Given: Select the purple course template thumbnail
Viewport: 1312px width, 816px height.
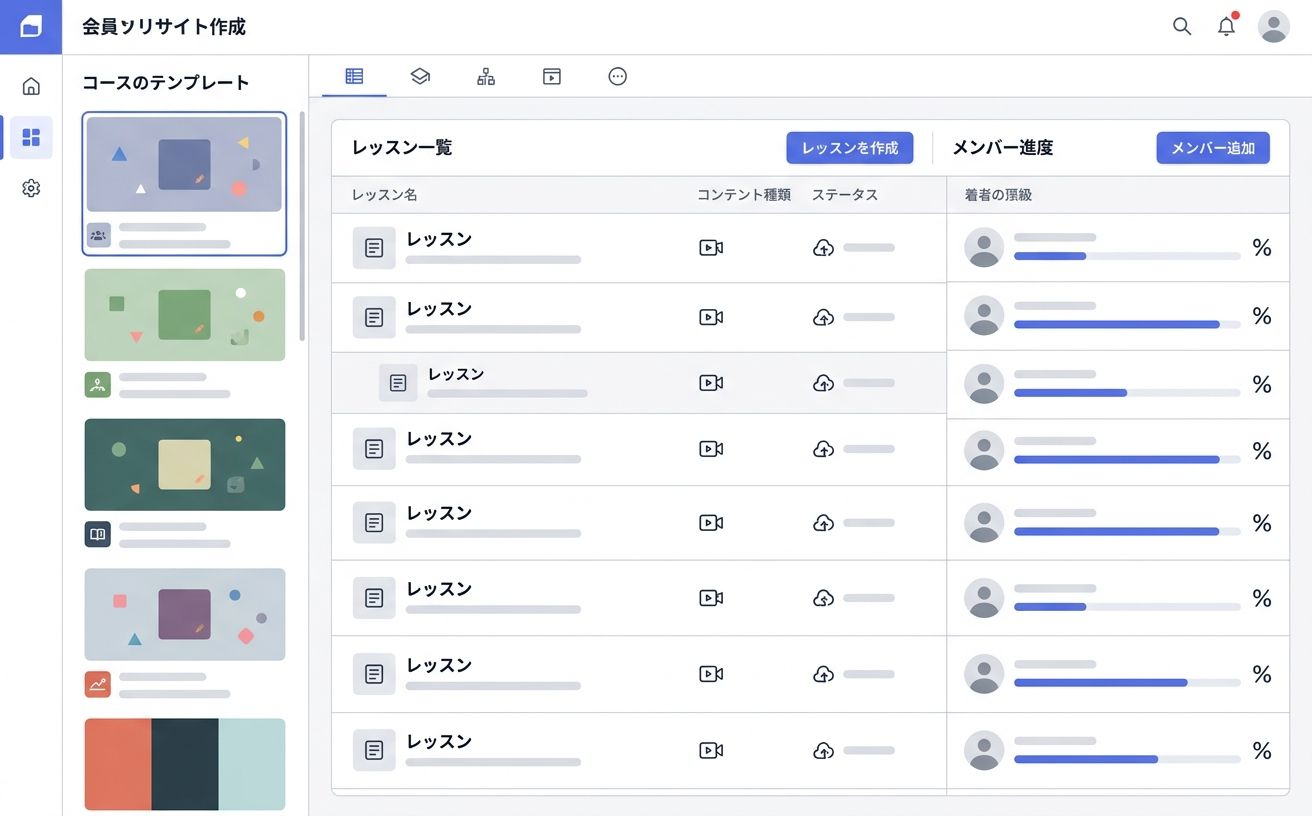Looking at the screenshot, I should tap(185, 164).
